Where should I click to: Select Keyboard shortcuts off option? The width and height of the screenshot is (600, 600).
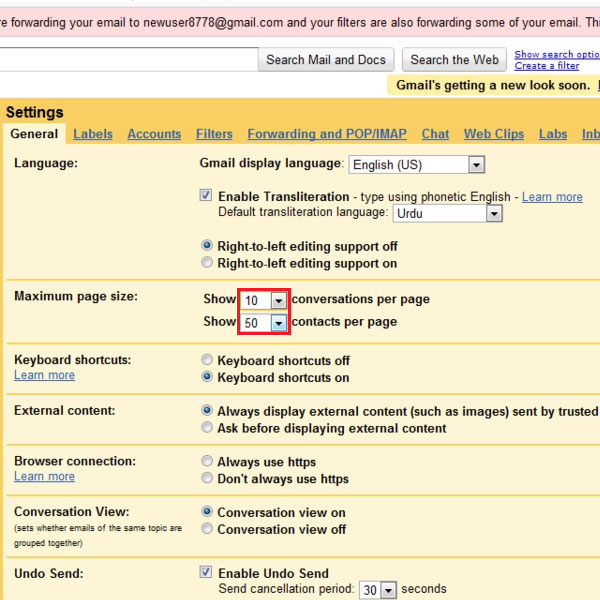tap(207, 360)
